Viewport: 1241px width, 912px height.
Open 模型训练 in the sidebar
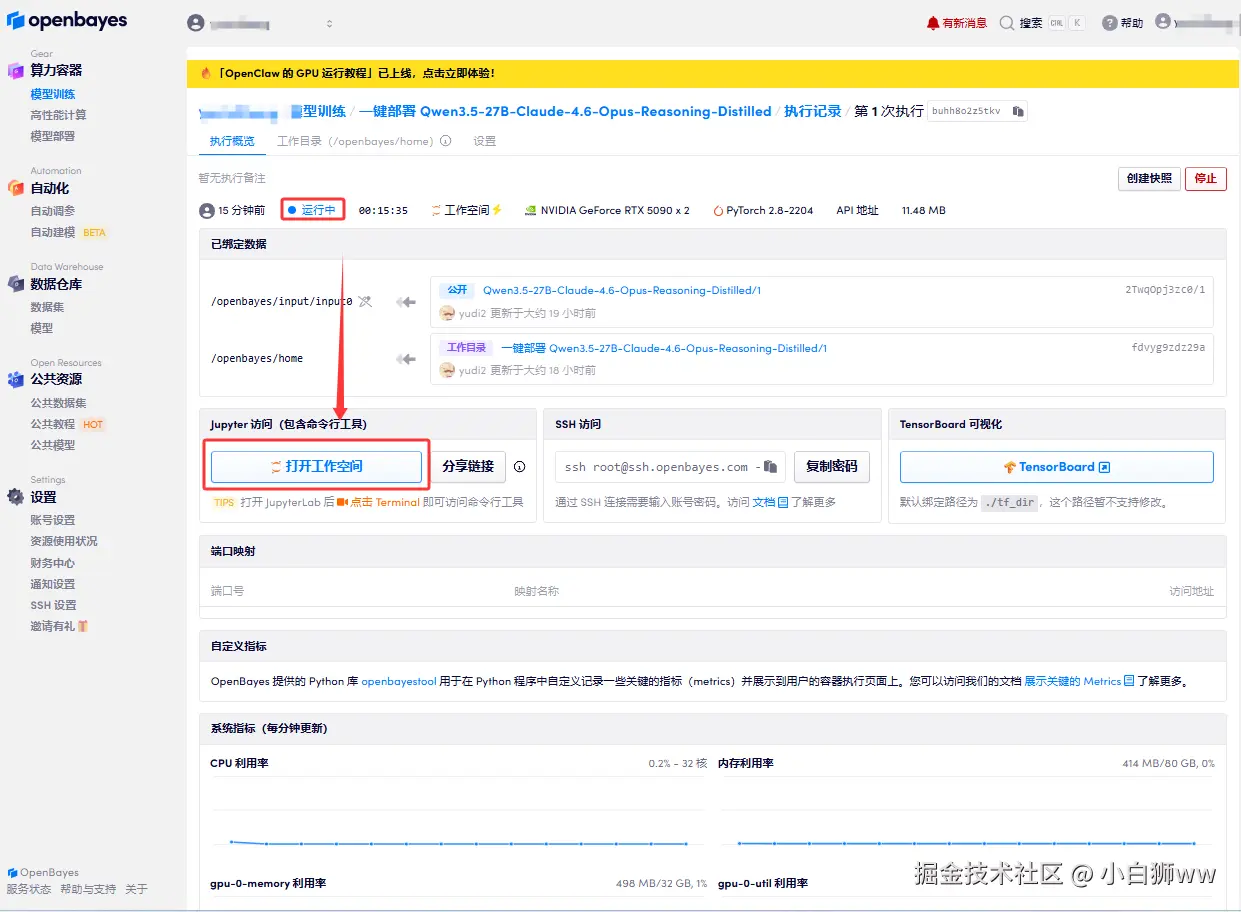[x=53, y=94]
